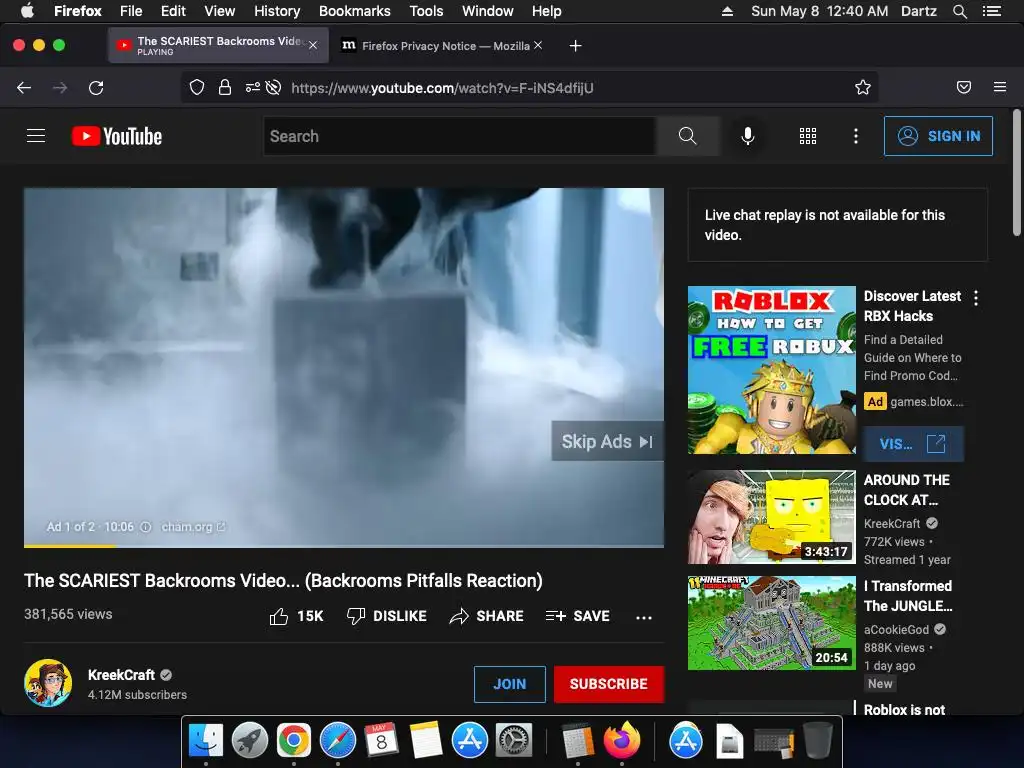Open a new tab with plus button

[x=575, y=46]
